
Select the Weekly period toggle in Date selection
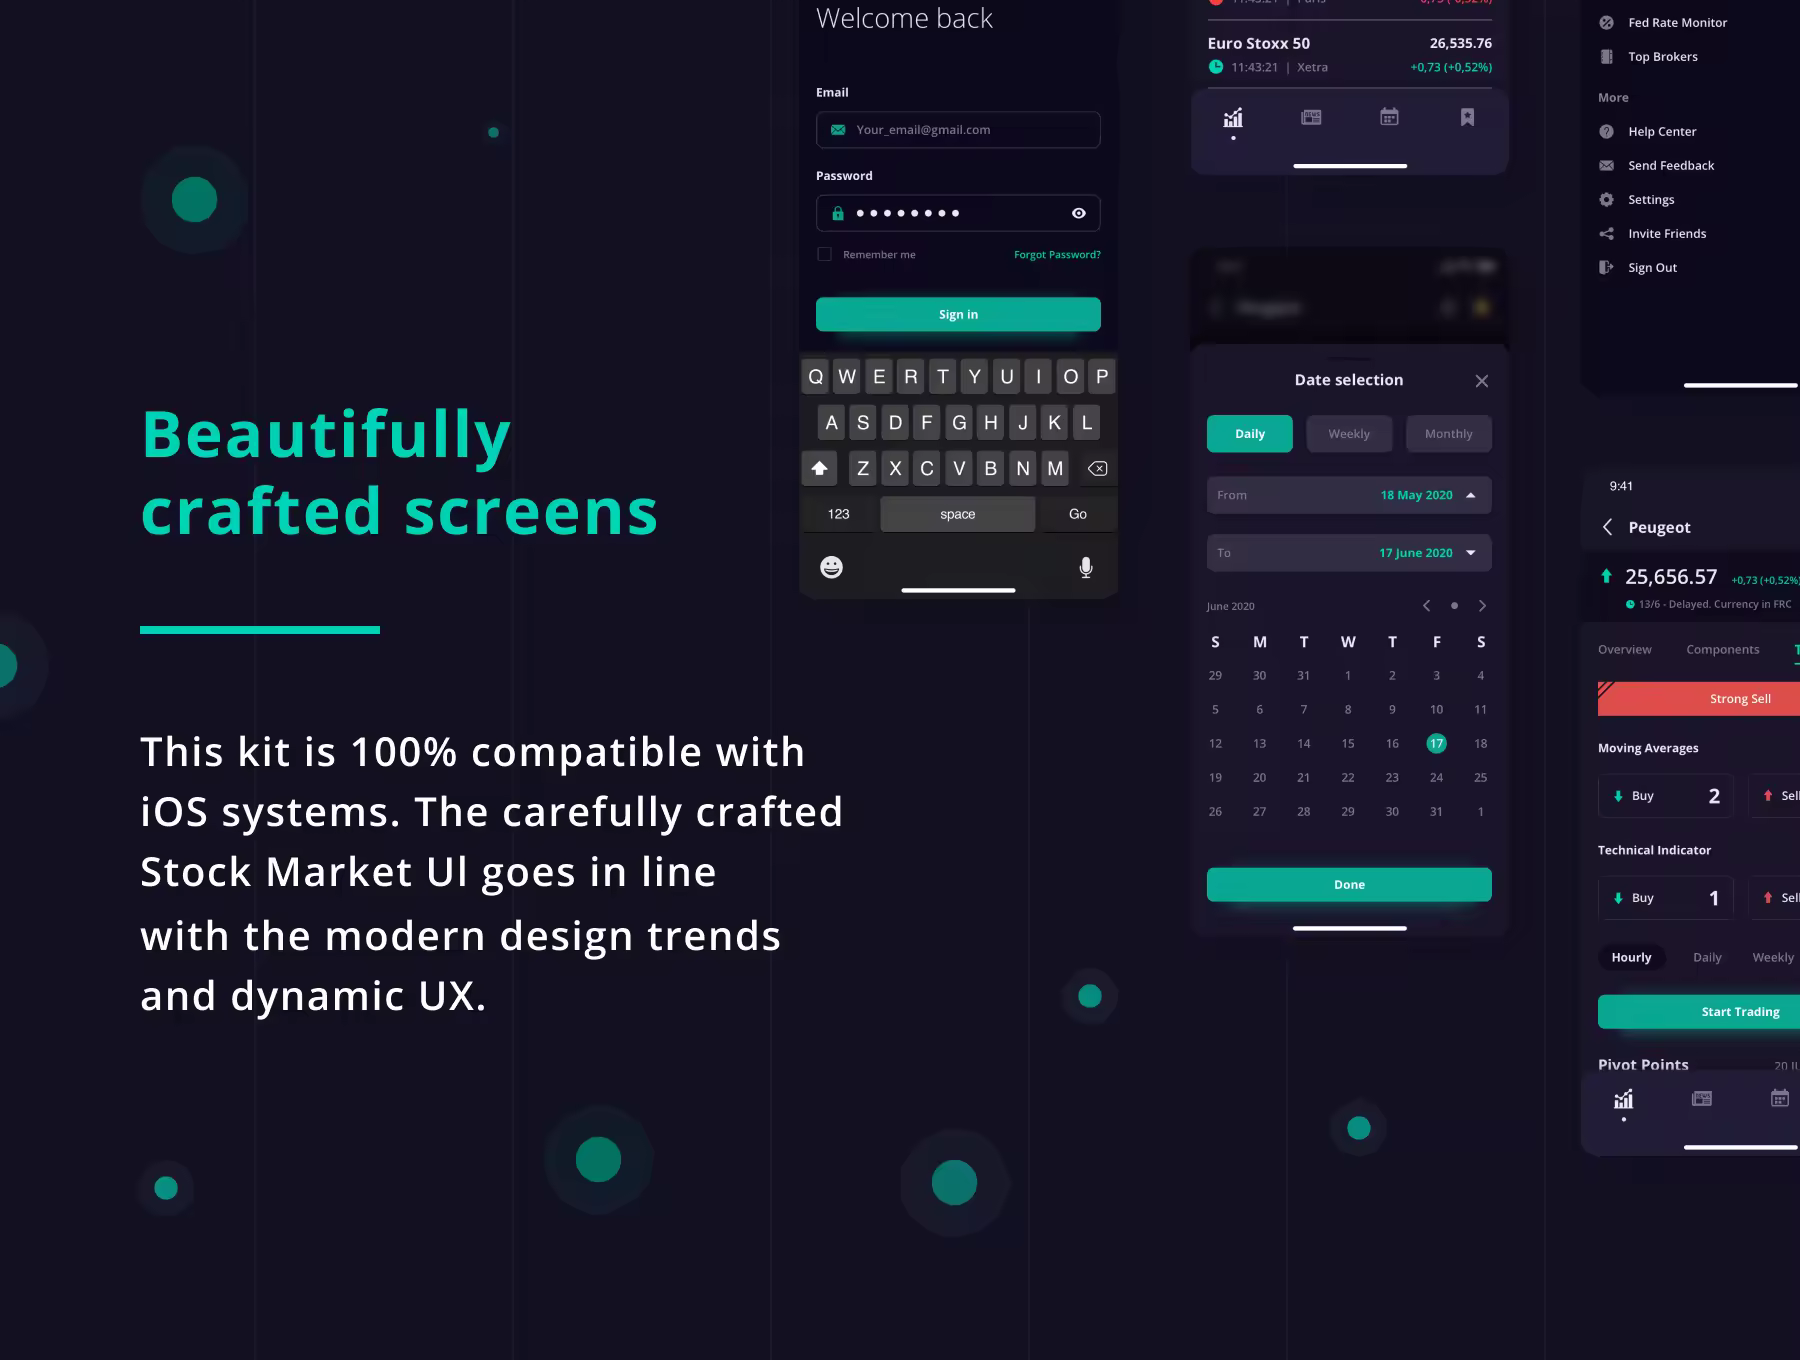pos(1349,434)
